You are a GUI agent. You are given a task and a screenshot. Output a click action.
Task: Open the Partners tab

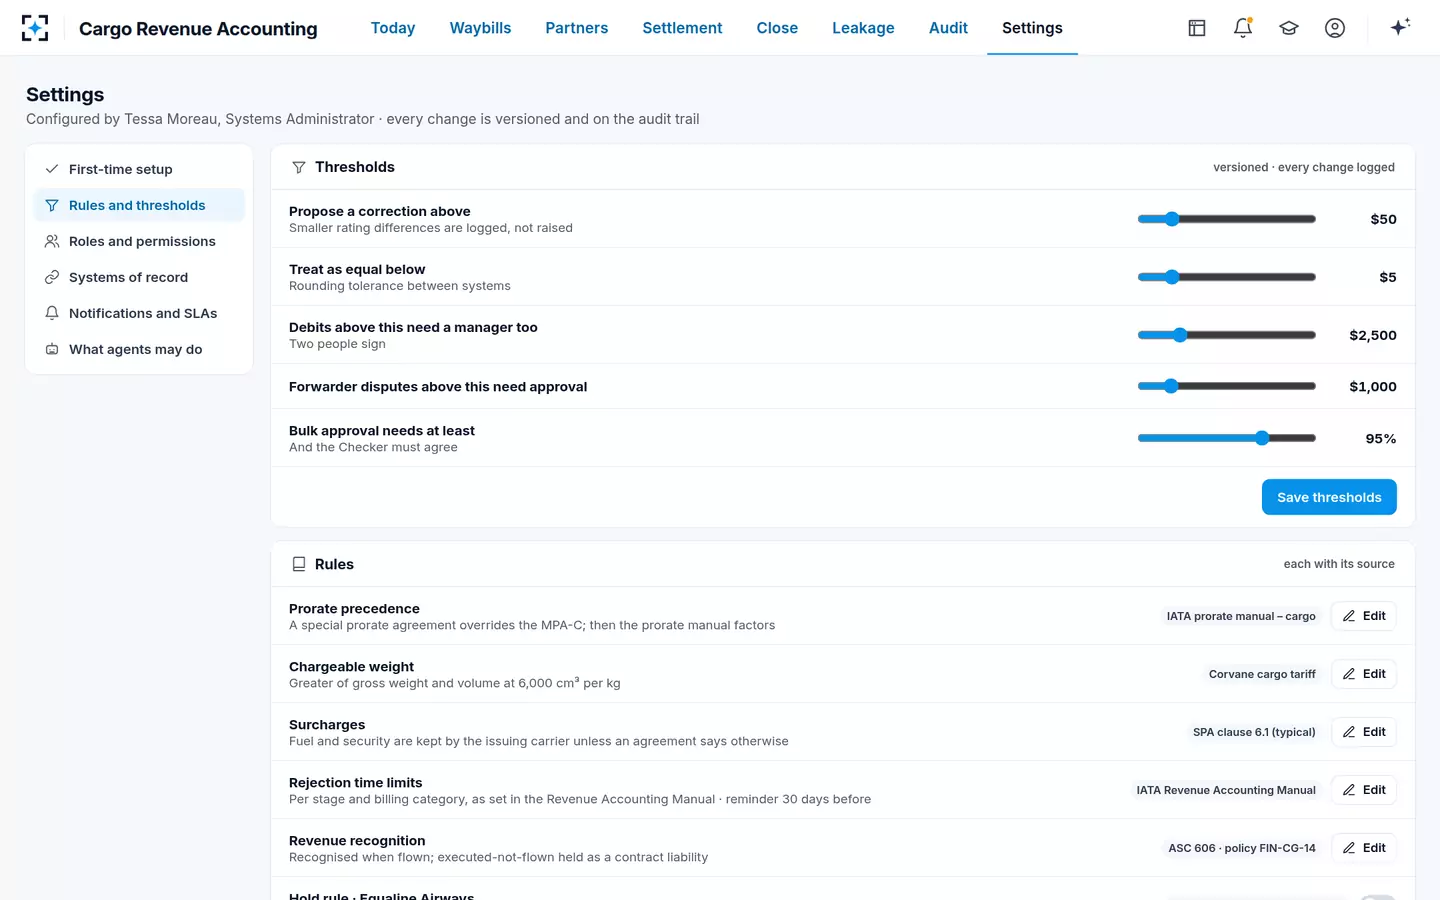(577, 28)
